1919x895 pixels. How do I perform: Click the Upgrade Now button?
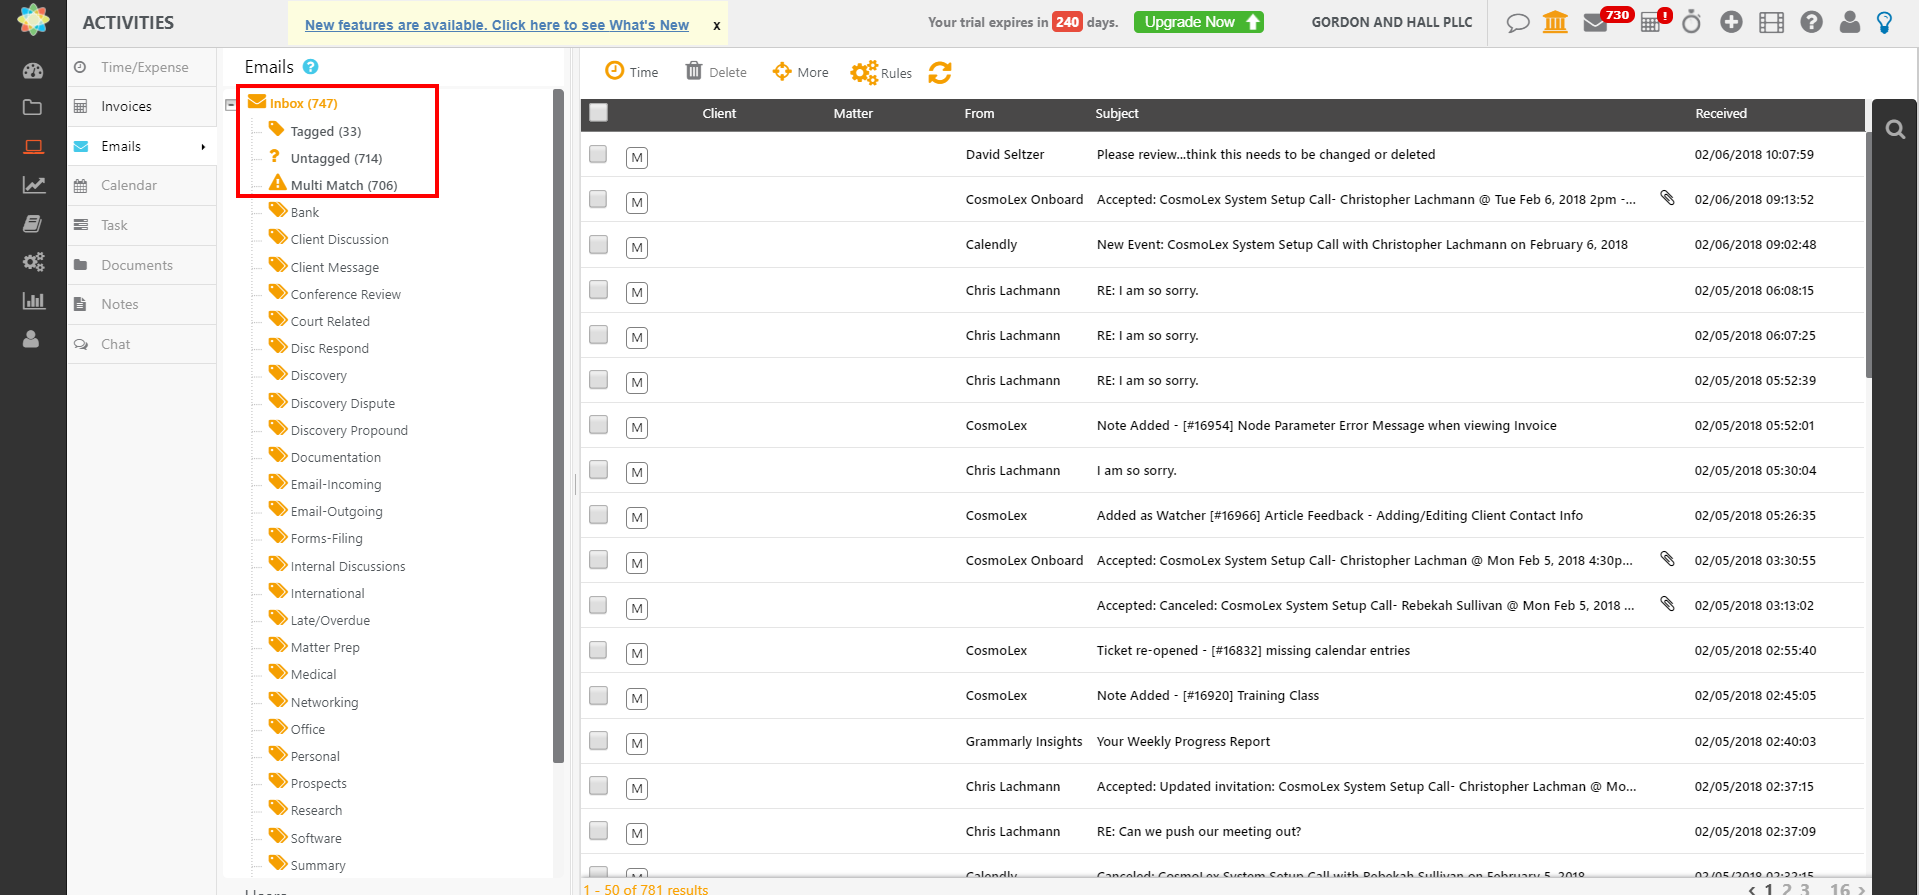coord(1199,22)
